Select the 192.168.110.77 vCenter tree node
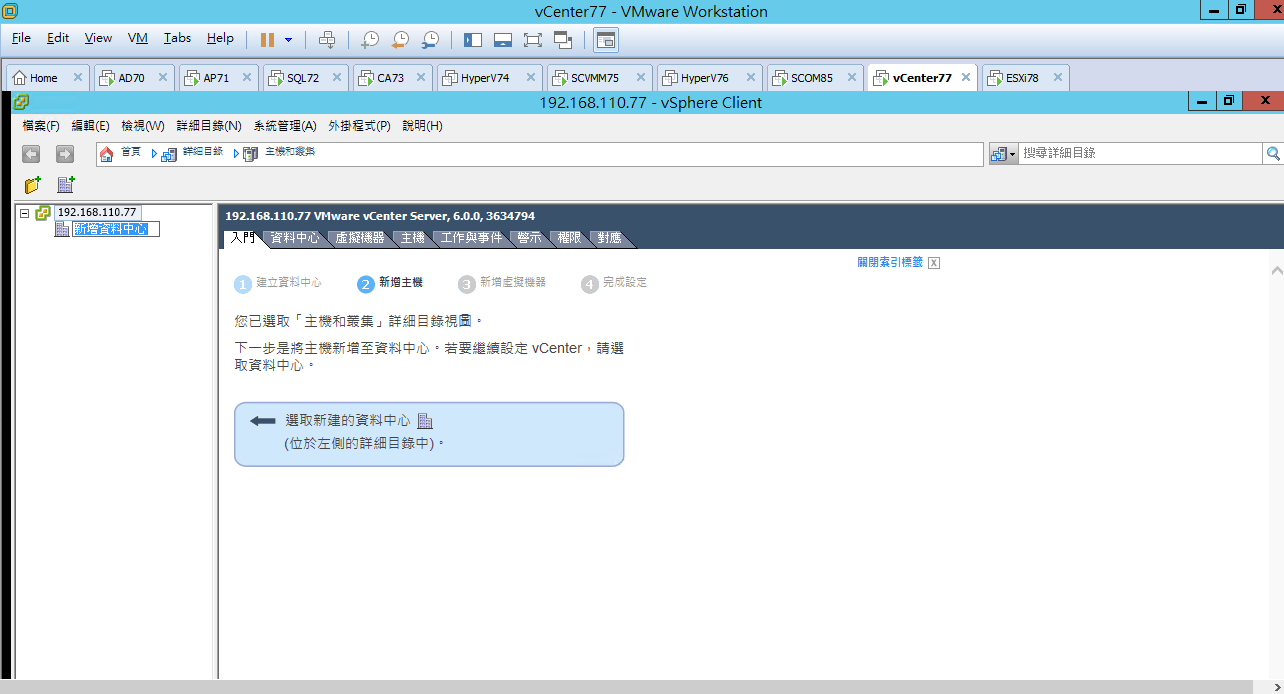The width and height of the screenshot is (1284, 694). [x=96, y=213]
